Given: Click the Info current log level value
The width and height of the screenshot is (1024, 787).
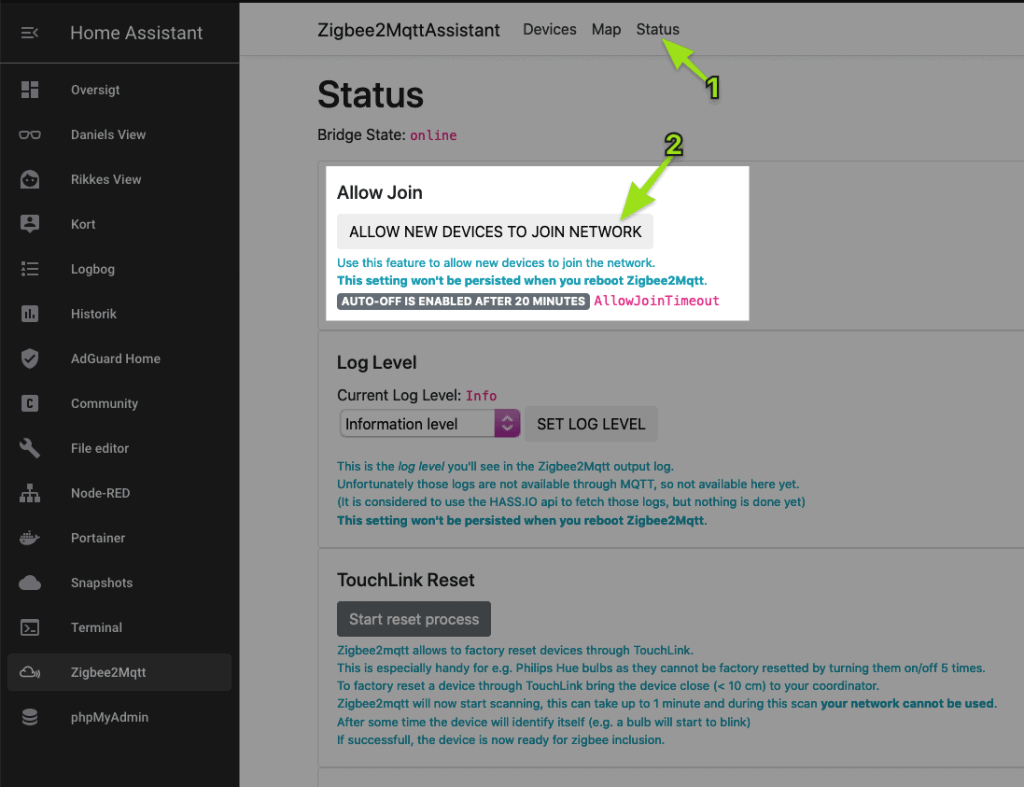Looking at the screenshot, I should 481,396.
